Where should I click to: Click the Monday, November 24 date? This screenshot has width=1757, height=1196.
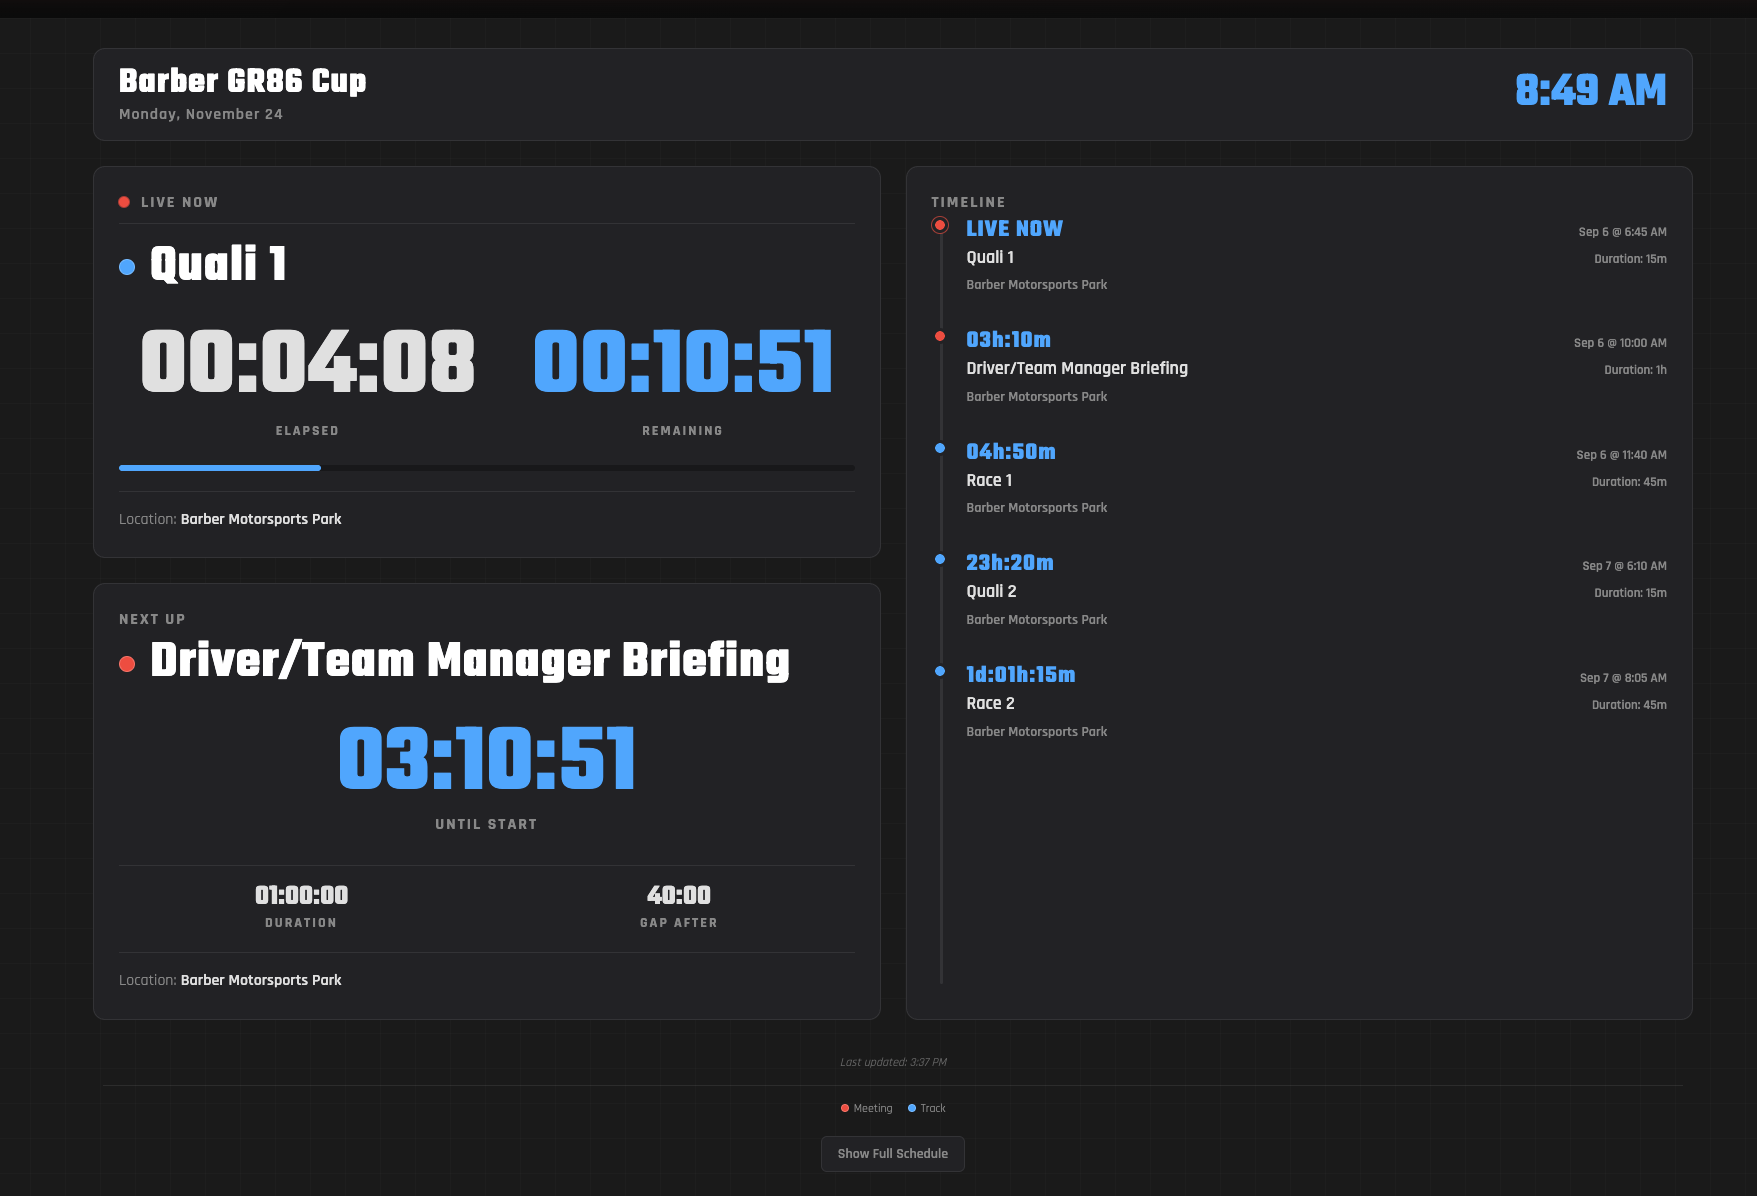tap(201, 114)
